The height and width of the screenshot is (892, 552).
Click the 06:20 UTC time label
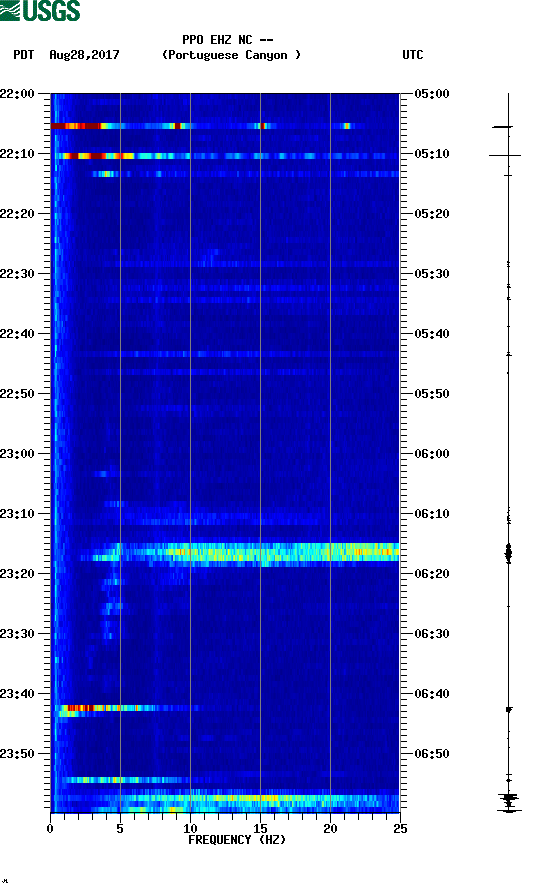(x=432, y=574)
